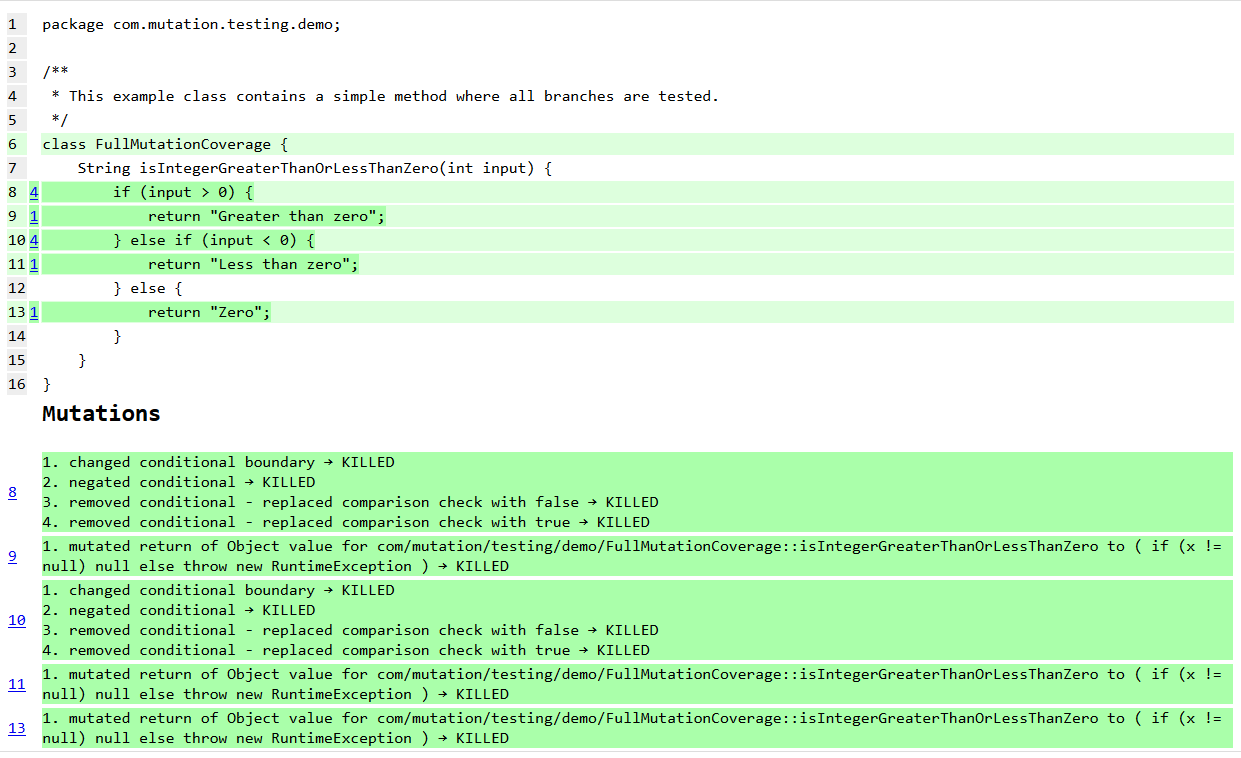This screenshot has width=1241, height=758.
Task: Follow the line 9 link in the Mutations list
Action: 13,556
